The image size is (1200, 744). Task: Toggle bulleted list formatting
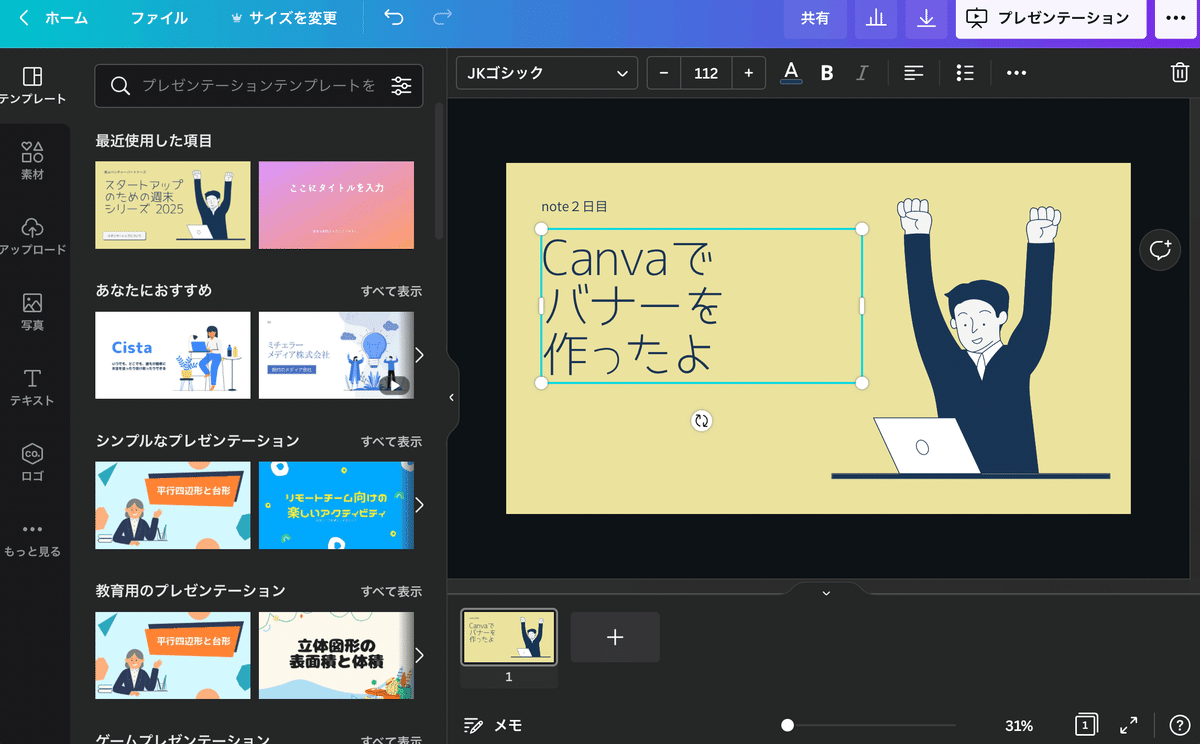(965, 73)
